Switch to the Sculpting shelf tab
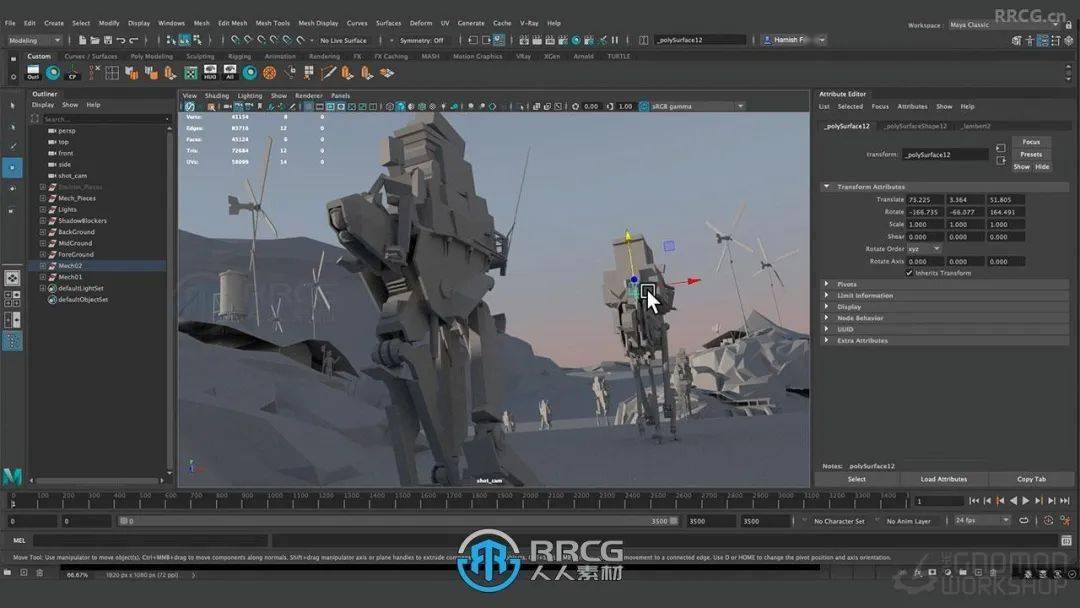The image size is (1080, 608). pyautogui.click(x=200, y=56)
